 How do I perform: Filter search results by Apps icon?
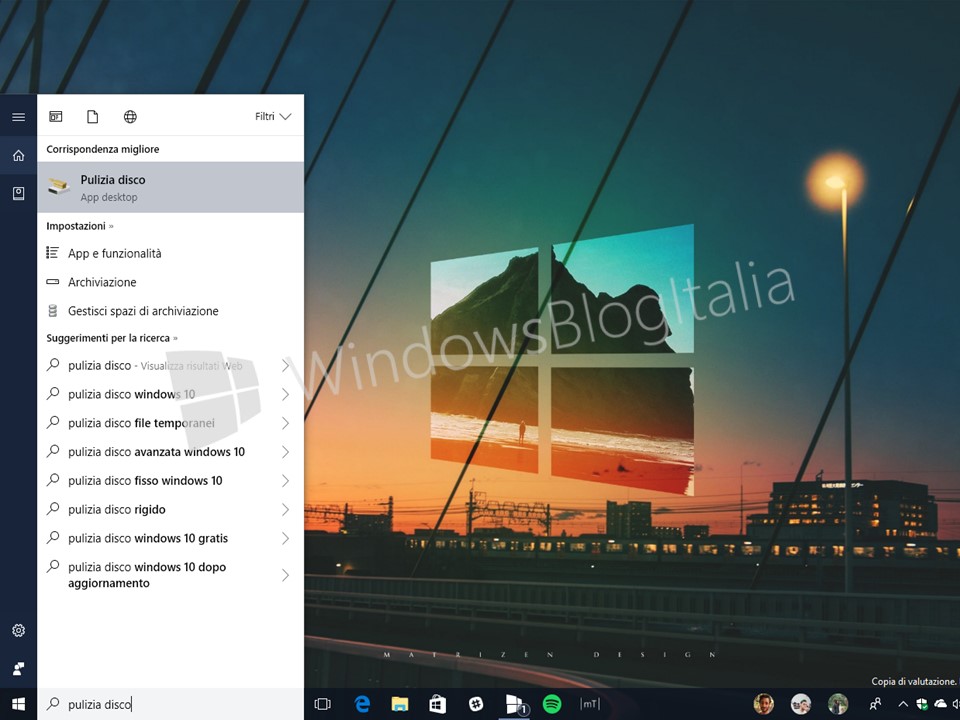pos(56,117)
